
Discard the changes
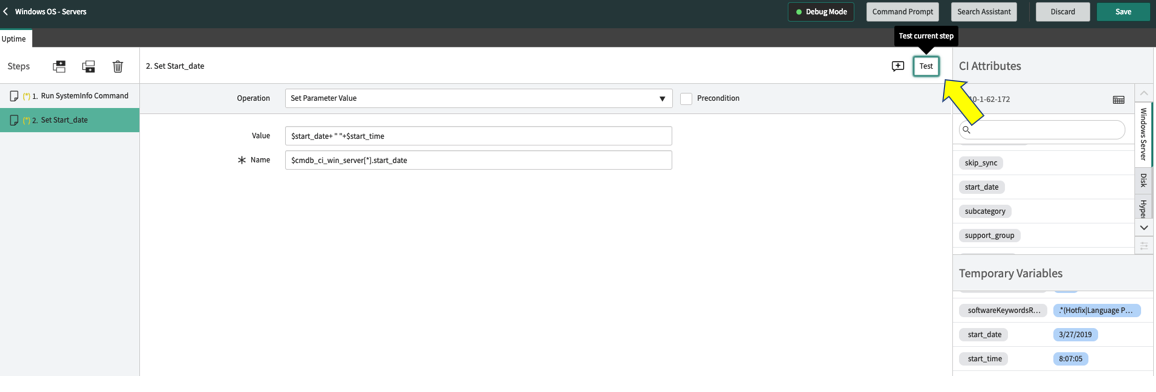click(1062, 12)
